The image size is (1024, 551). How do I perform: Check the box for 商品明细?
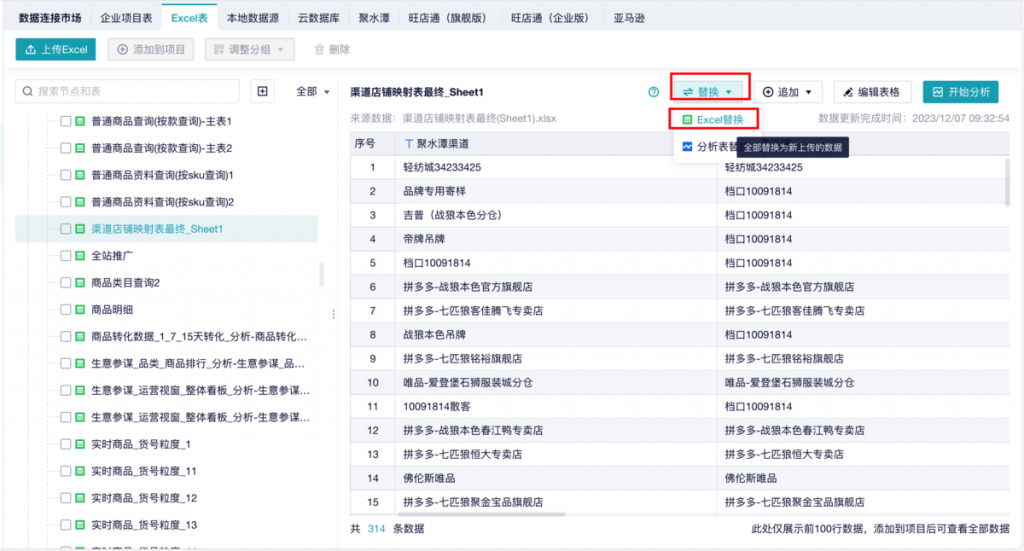pos(66,310)
